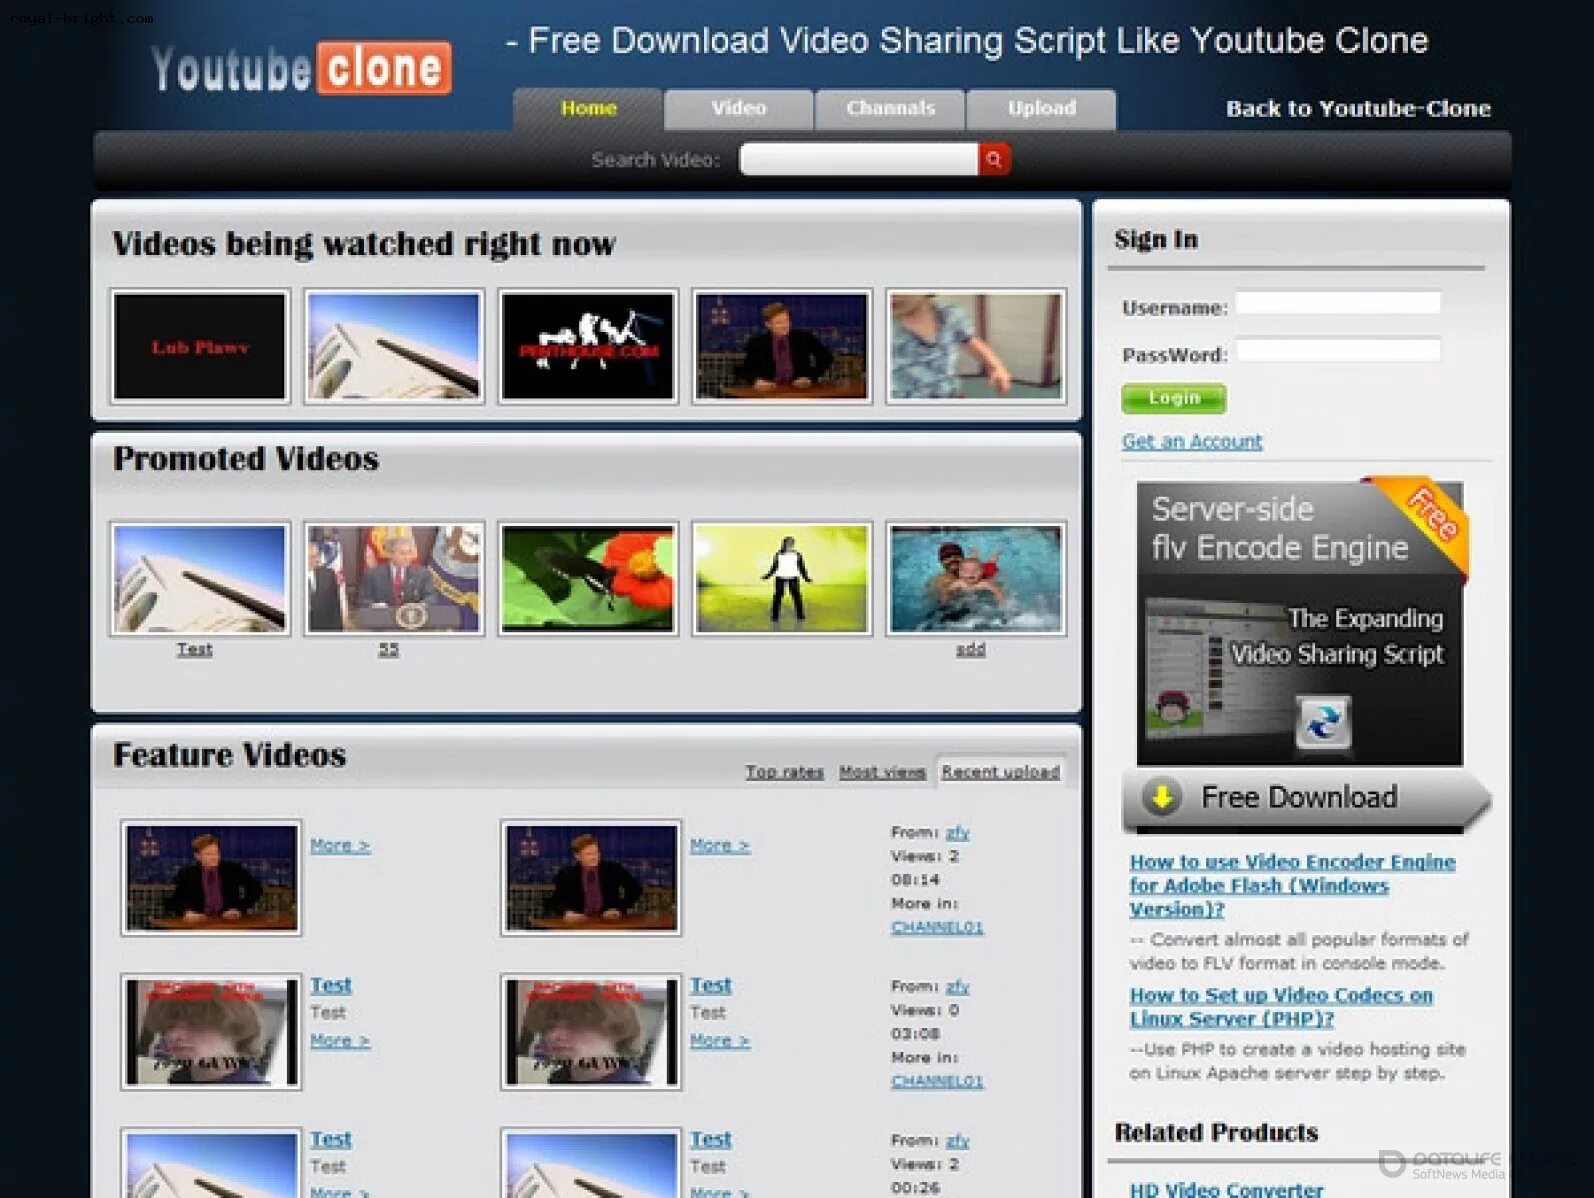The image size is (1594, 1198).
Task: Open the Penthouse.com watched-now video thumbnail
Action: tap(588, 346)
